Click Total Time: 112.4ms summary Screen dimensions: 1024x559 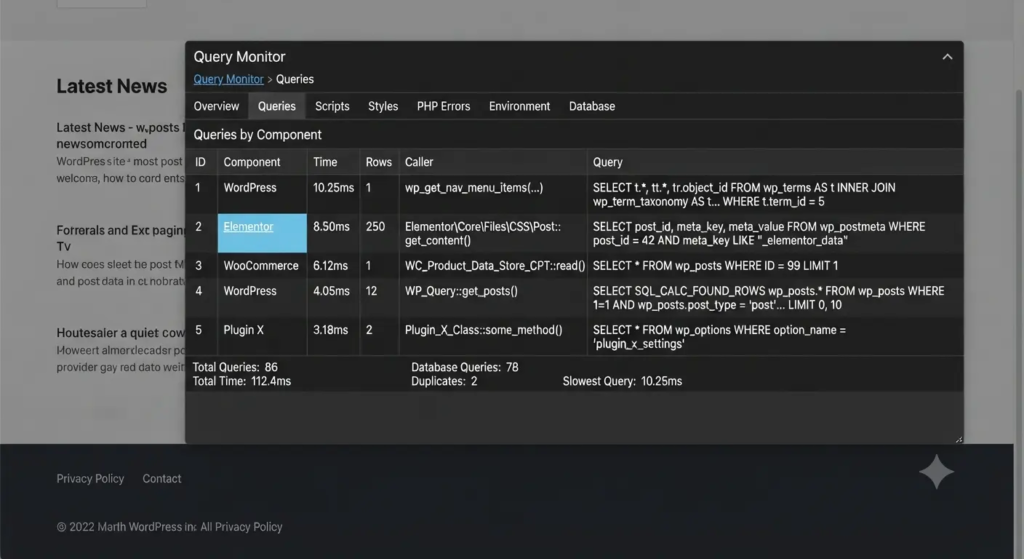[x=242, y=381]
